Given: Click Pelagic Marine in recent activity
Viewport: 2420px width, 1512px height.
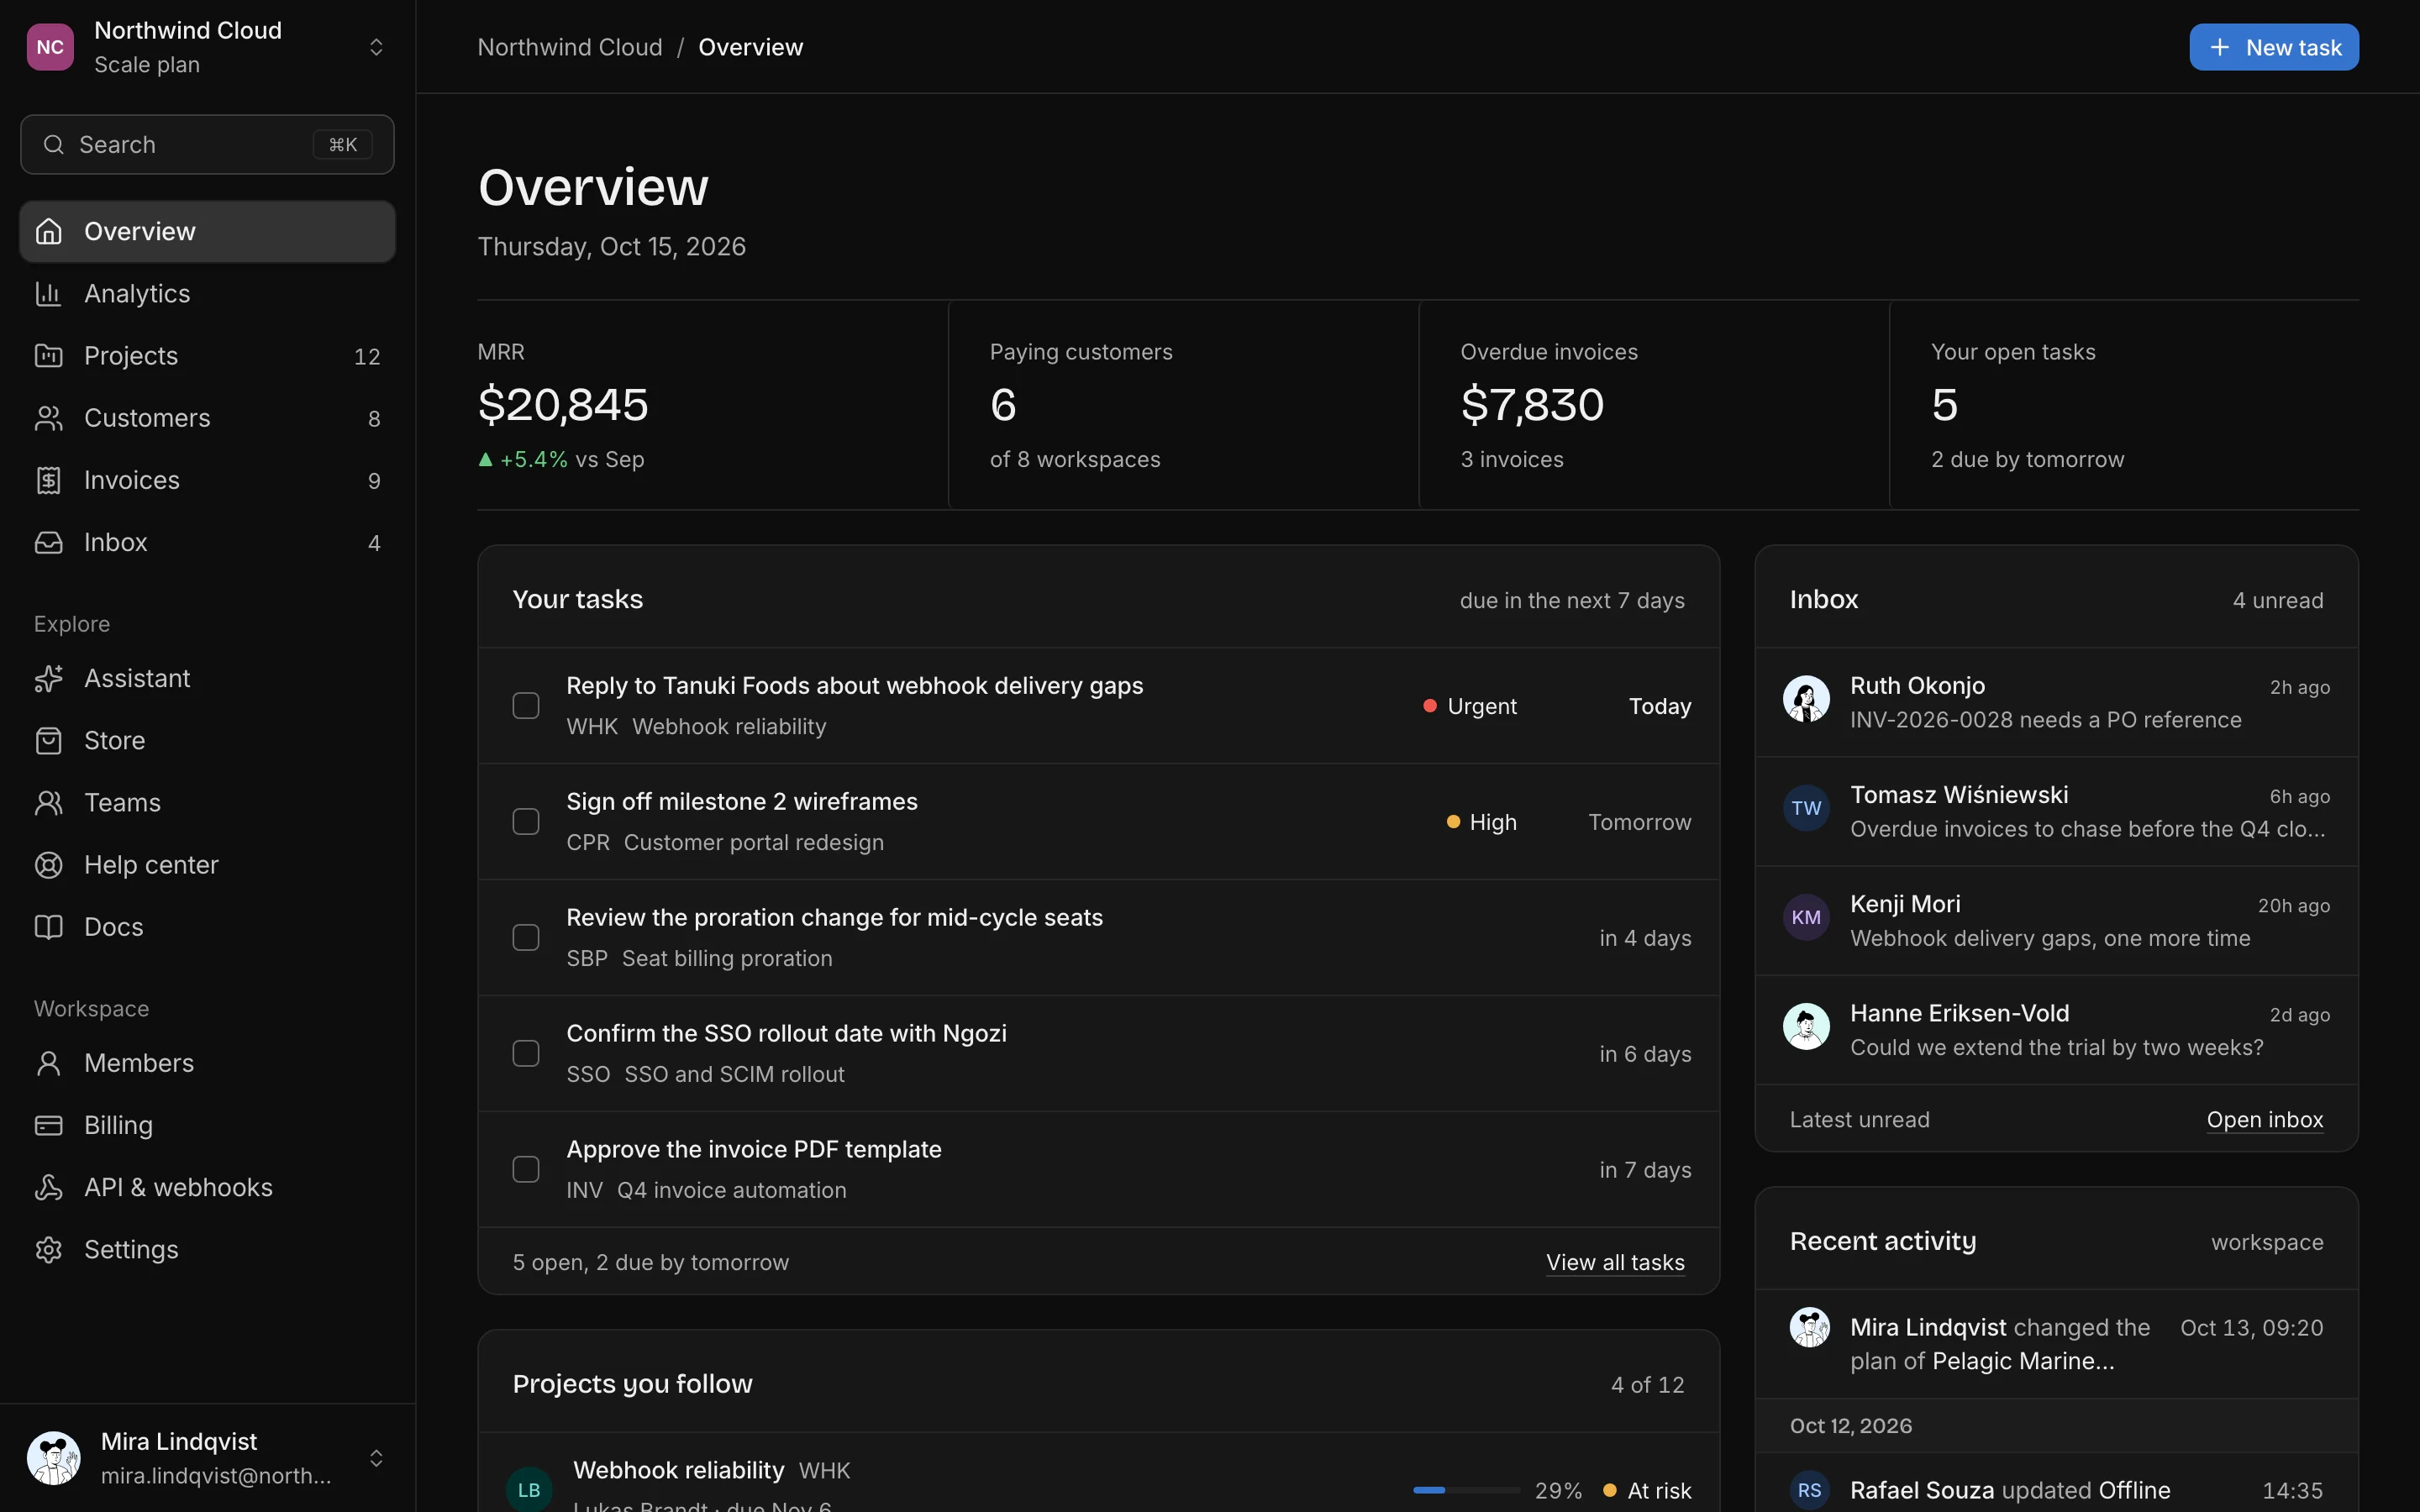Looking at the screenshot, I should 2023,1361.
